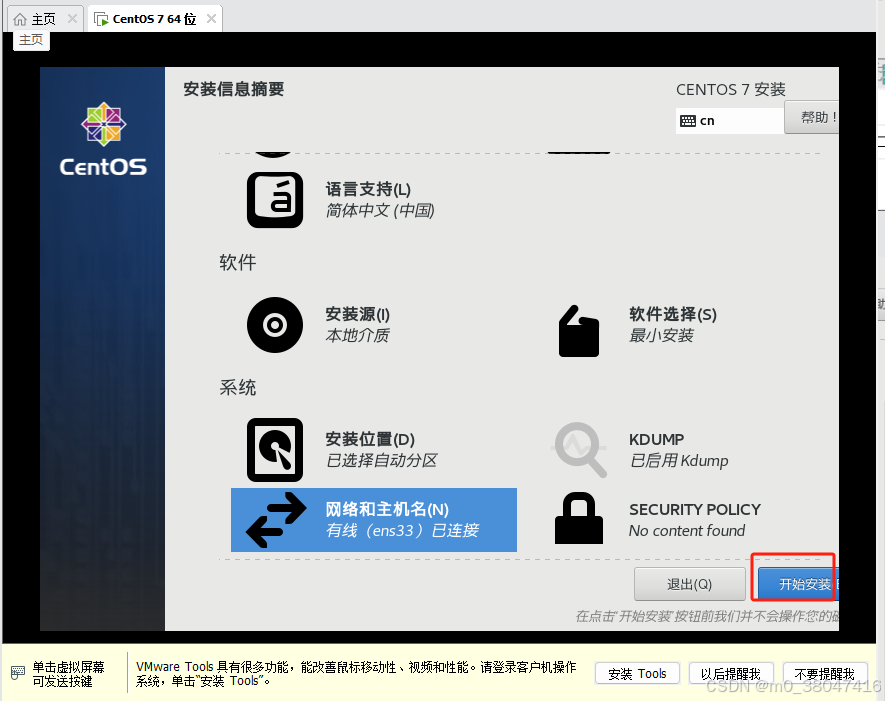Open SECURITY POLICY text label
Viewport: 885px width, 701px height.
point(695,510)
